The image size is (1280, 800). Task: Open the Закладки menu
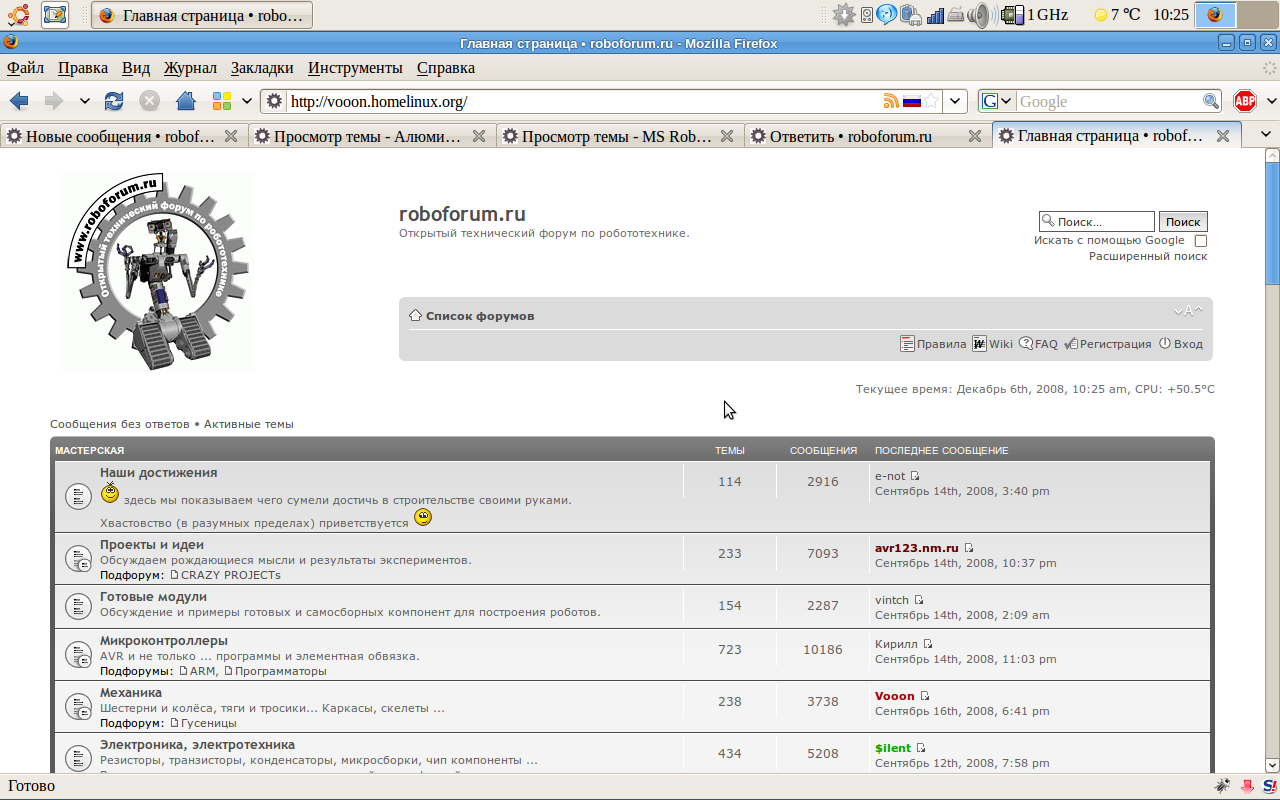tap(262, 68)
